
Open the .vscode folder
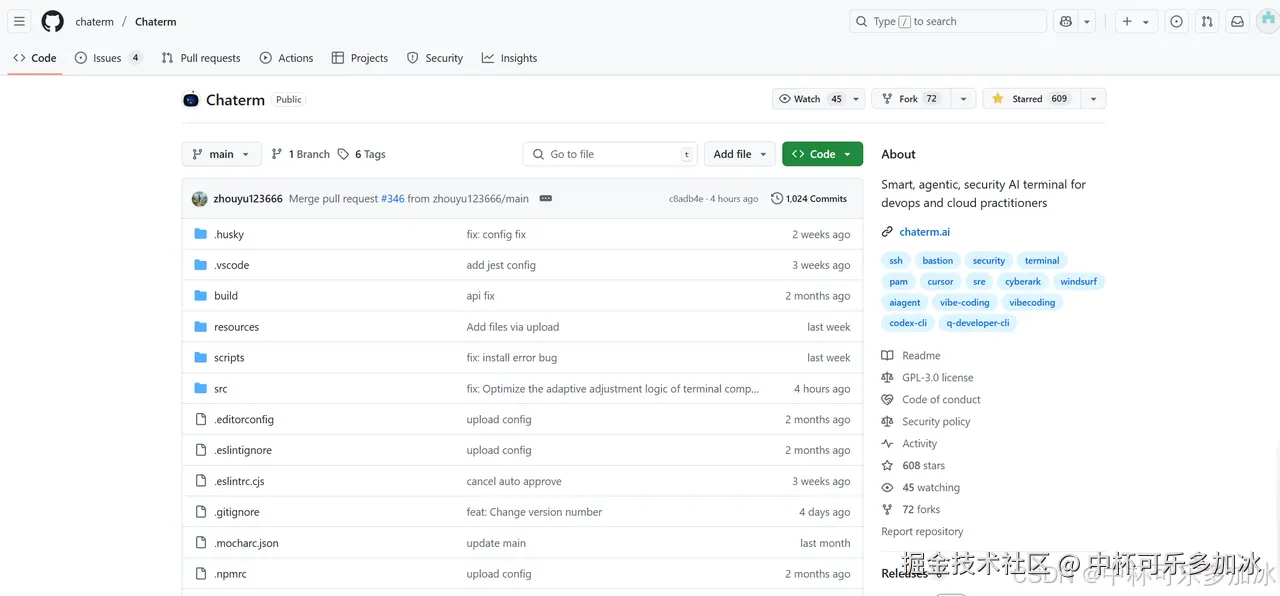pyautogui.click(x=231, y=265)
